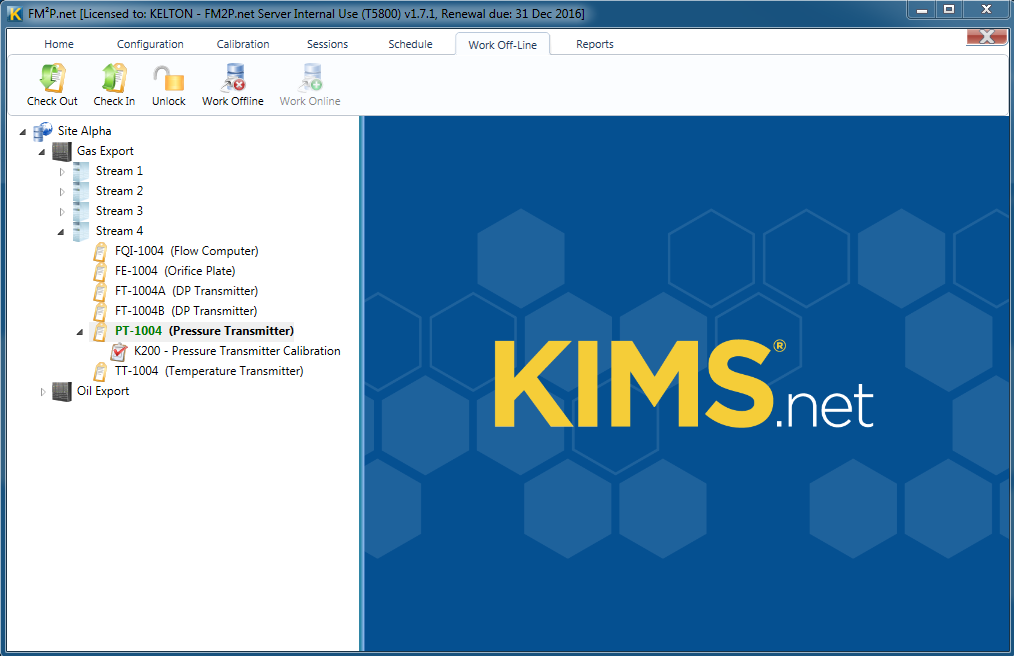Image resolution: width=1014 pixels, height=656 pixels.
Task: Click the Site Alpha globe icon
Action: click(43, 131)
